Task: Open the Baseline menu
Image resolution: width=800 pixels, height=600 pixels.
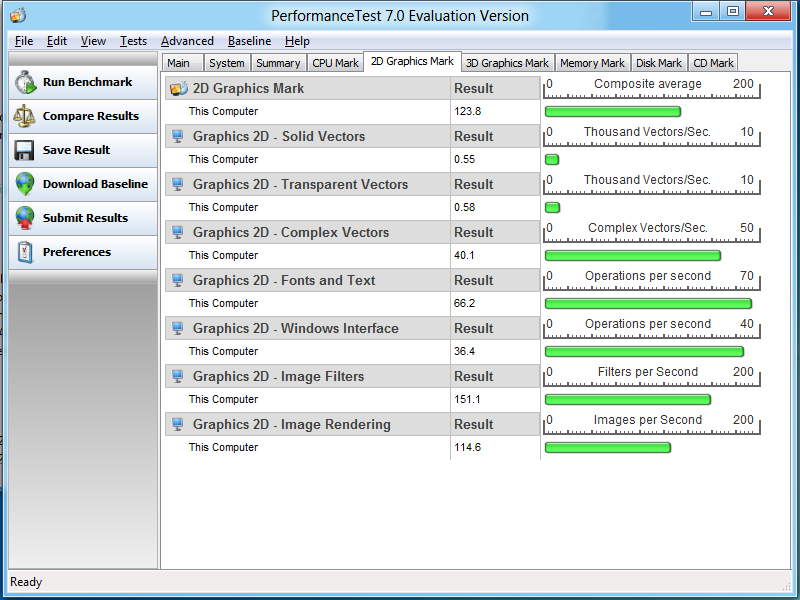Action: pyautogui.click(x=249, y=41)
